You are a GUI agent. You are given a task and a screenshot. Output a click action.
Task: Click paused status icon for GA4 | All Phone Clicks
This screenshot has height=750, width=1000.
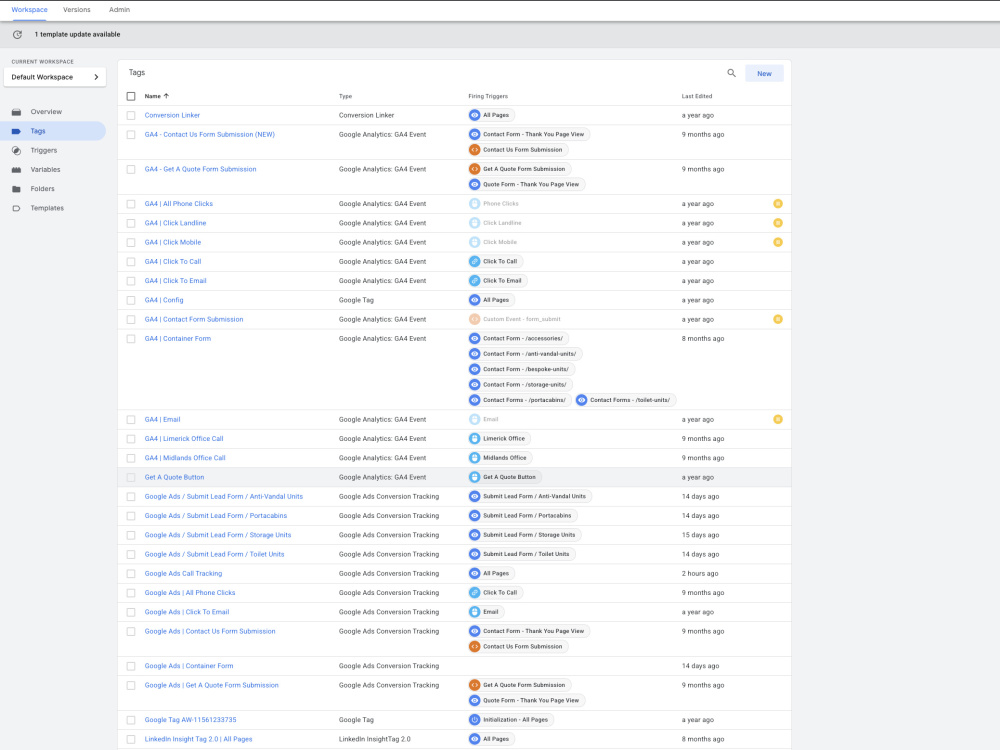click(x=777, y=204)
